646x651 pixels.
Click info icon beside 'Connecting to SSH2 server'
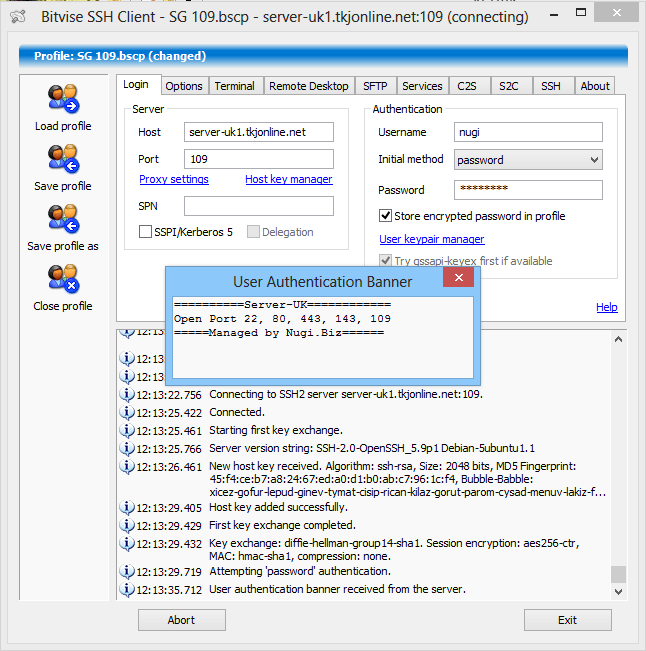(x=127, y=394)
